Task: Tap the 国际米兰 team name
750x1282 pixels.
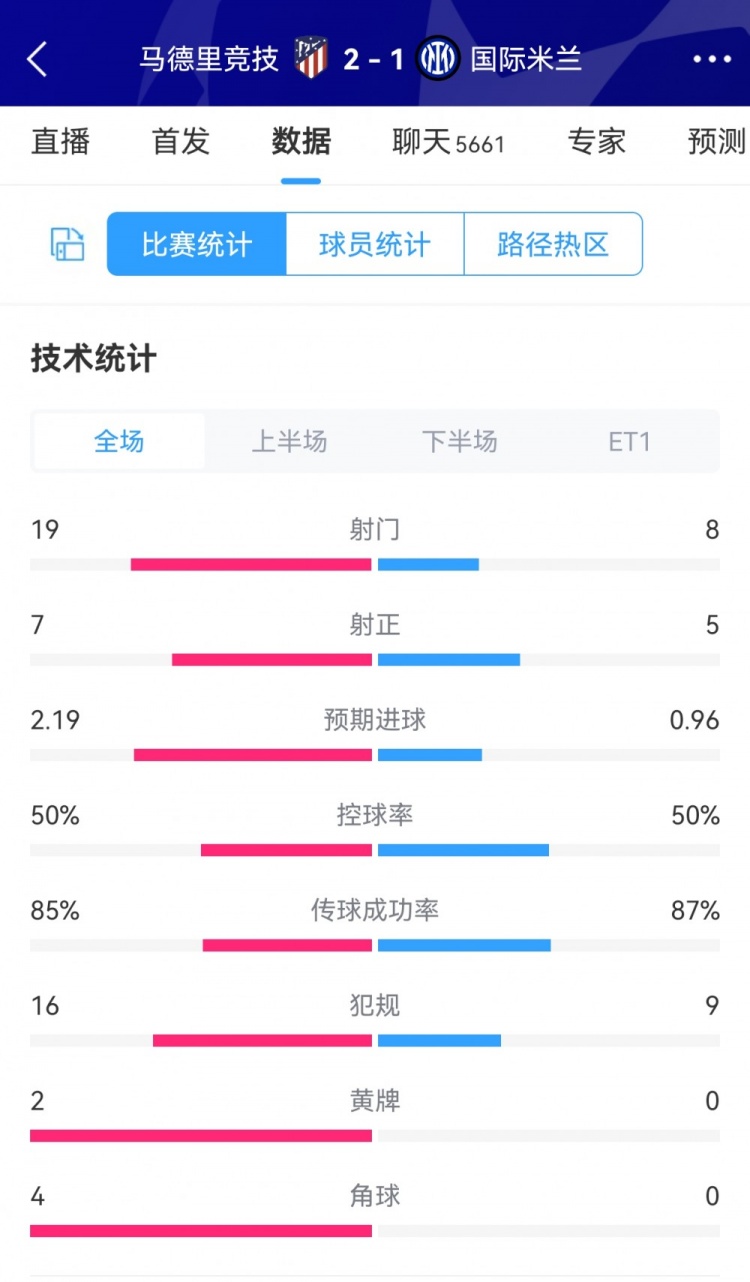Action: coord(526,59)
